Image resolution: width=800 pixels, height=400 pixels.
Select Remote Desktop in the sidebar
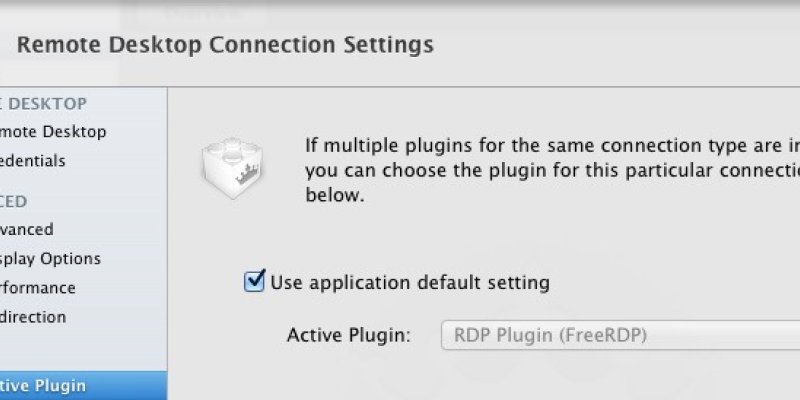click(54, 132)
